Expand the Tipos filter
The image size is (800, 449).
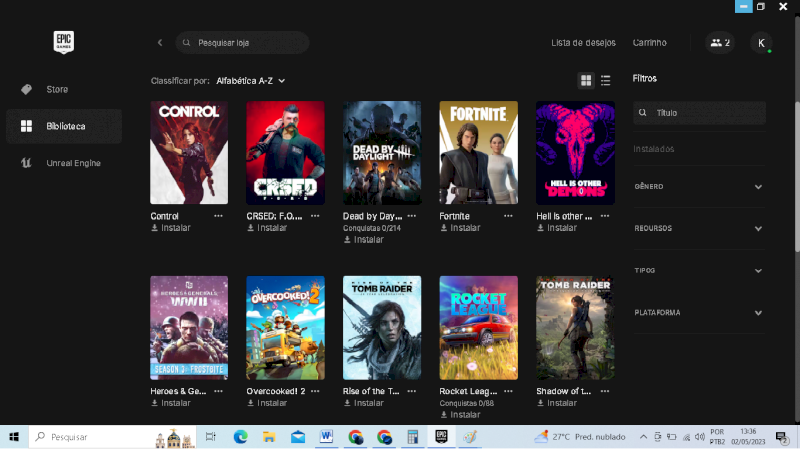pyautogui.click(x=699, y=270)
